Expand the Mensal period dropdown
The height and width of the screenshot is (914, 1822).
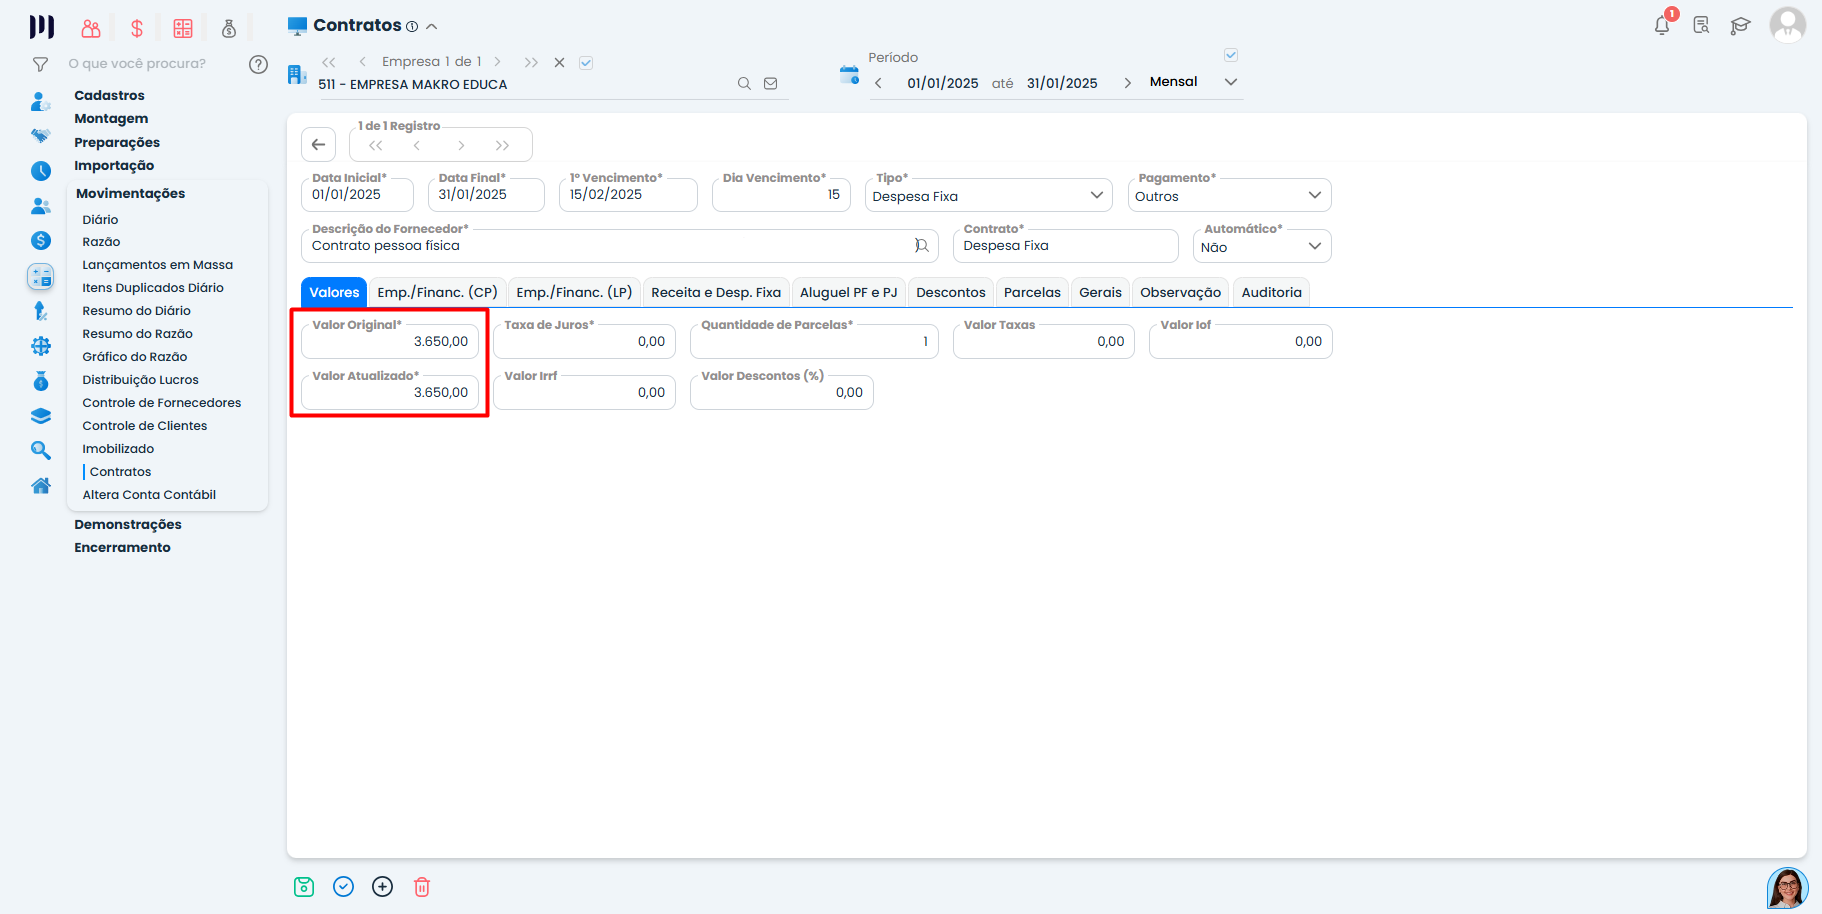click(1231, 82)
